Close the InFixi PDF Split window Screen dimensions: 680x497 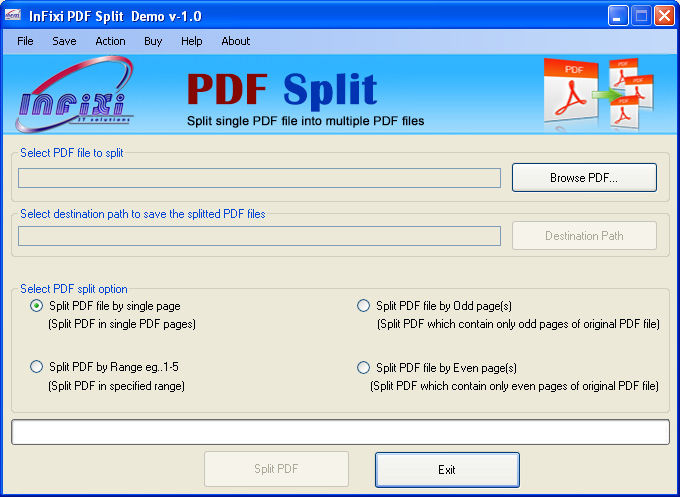pos(664,16)
